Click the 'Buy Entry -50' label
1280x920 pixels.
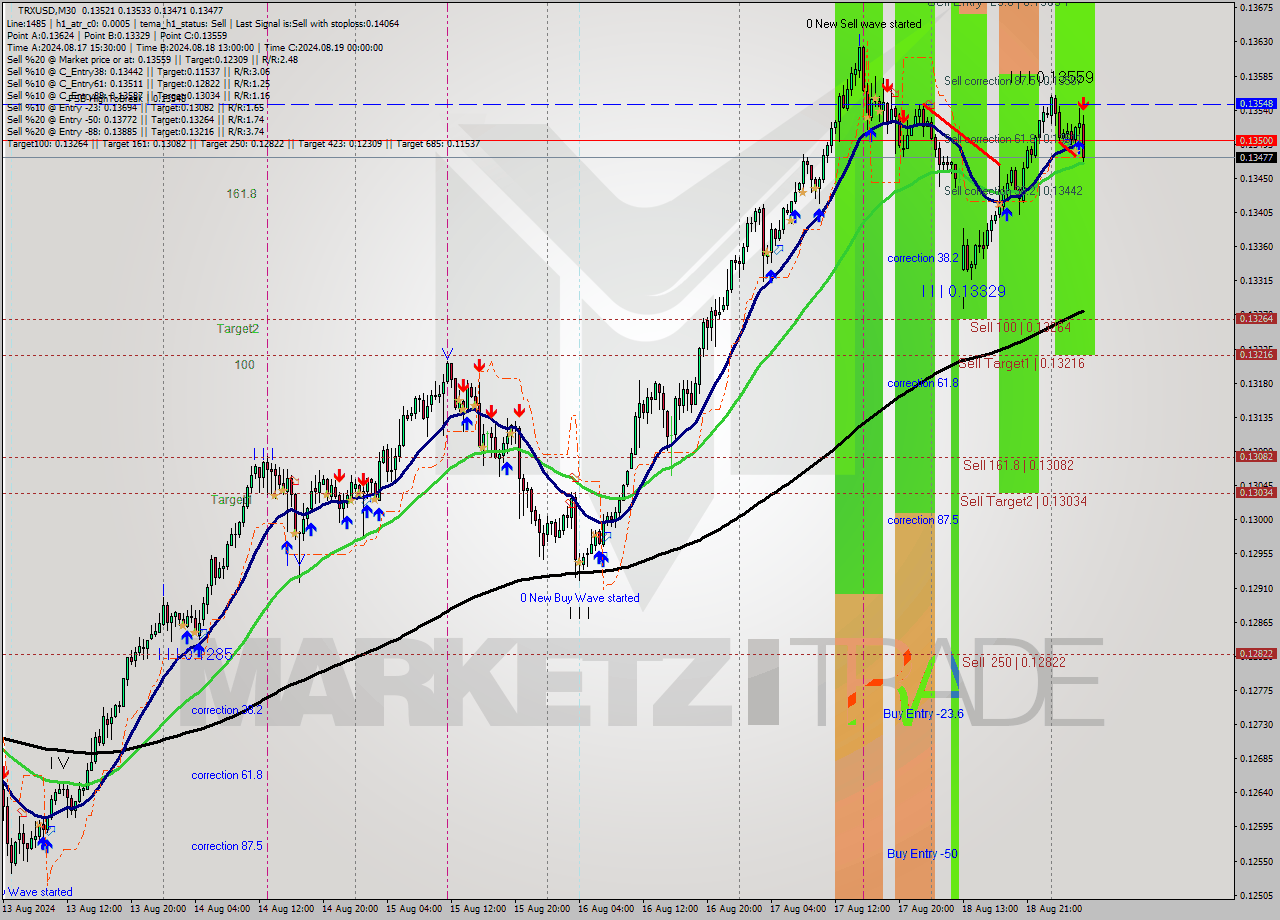click(x=922, y=853)
